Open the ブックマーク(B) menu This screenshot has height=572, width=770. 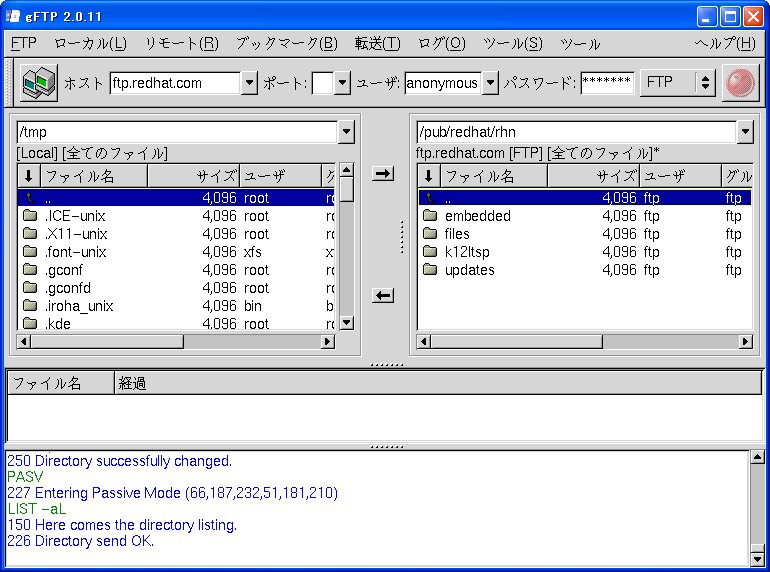[287, 43]
